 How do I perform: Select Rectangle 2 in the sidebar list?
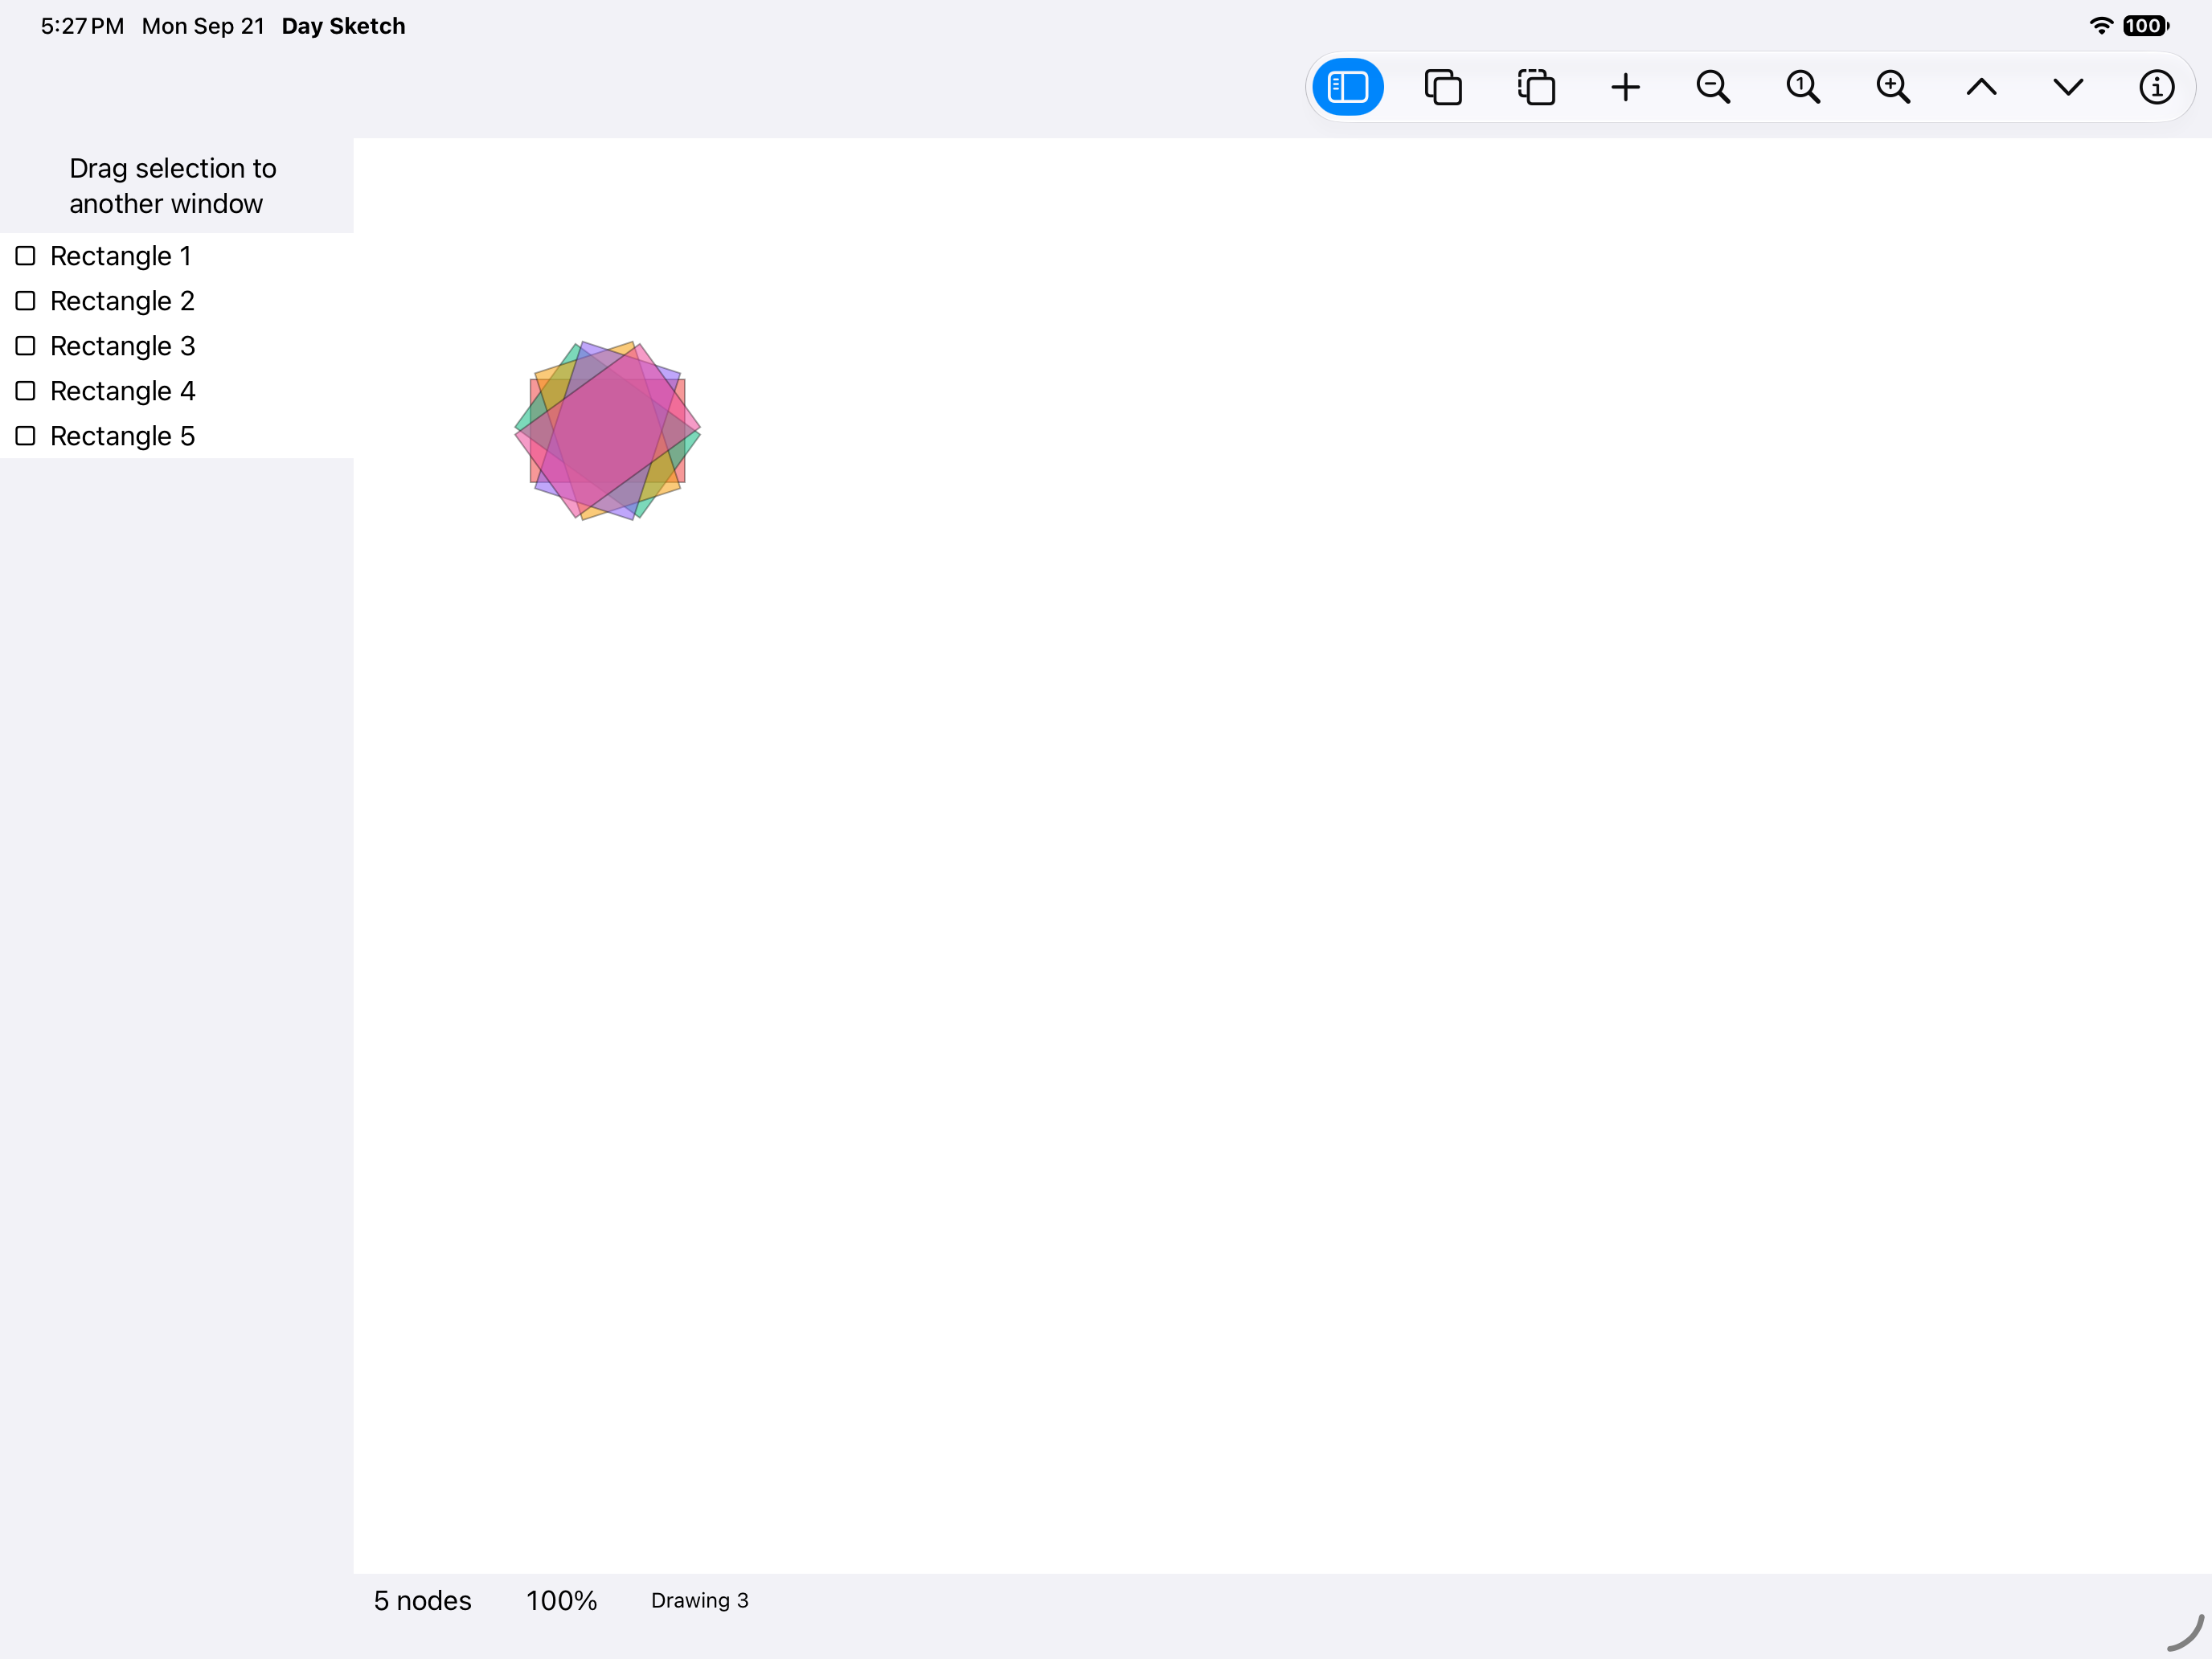[177, 301]
